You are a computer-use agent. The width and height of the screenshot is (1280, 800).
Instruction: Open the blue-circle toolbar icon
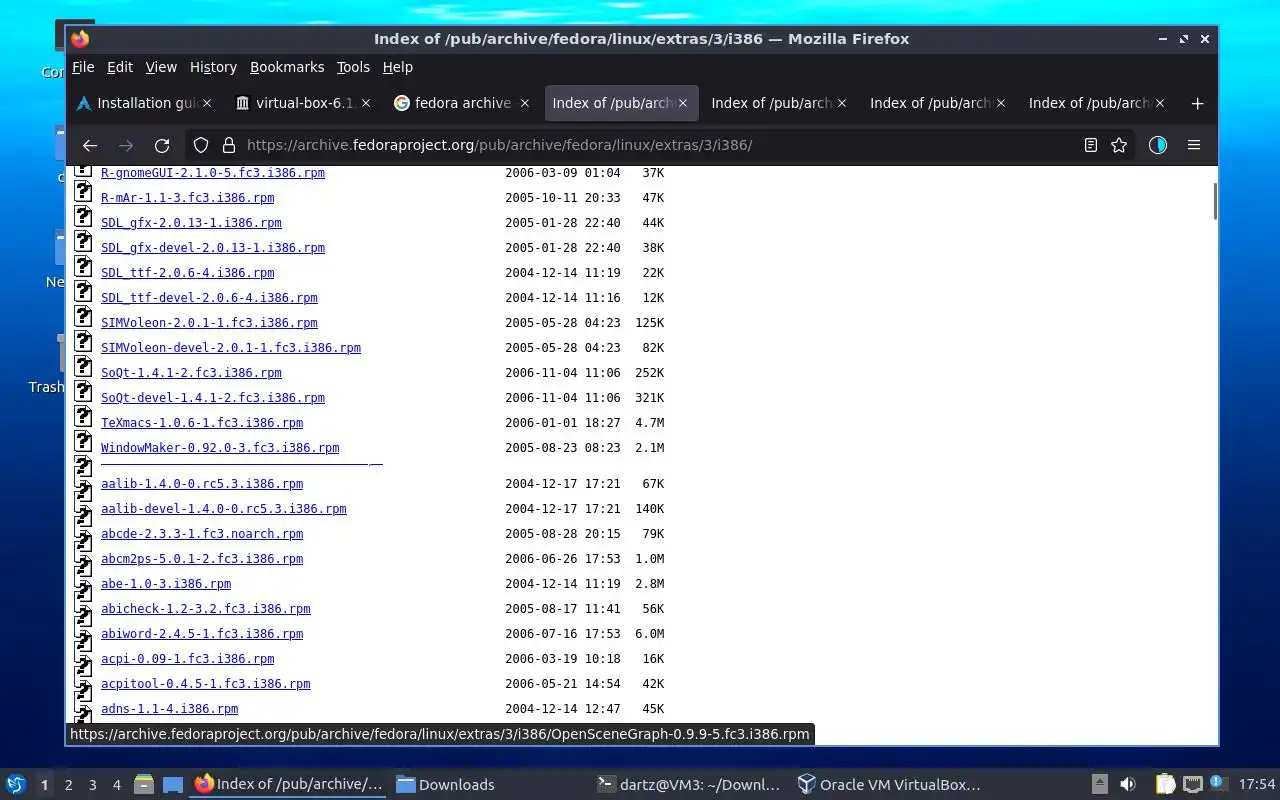point(1158,145)
